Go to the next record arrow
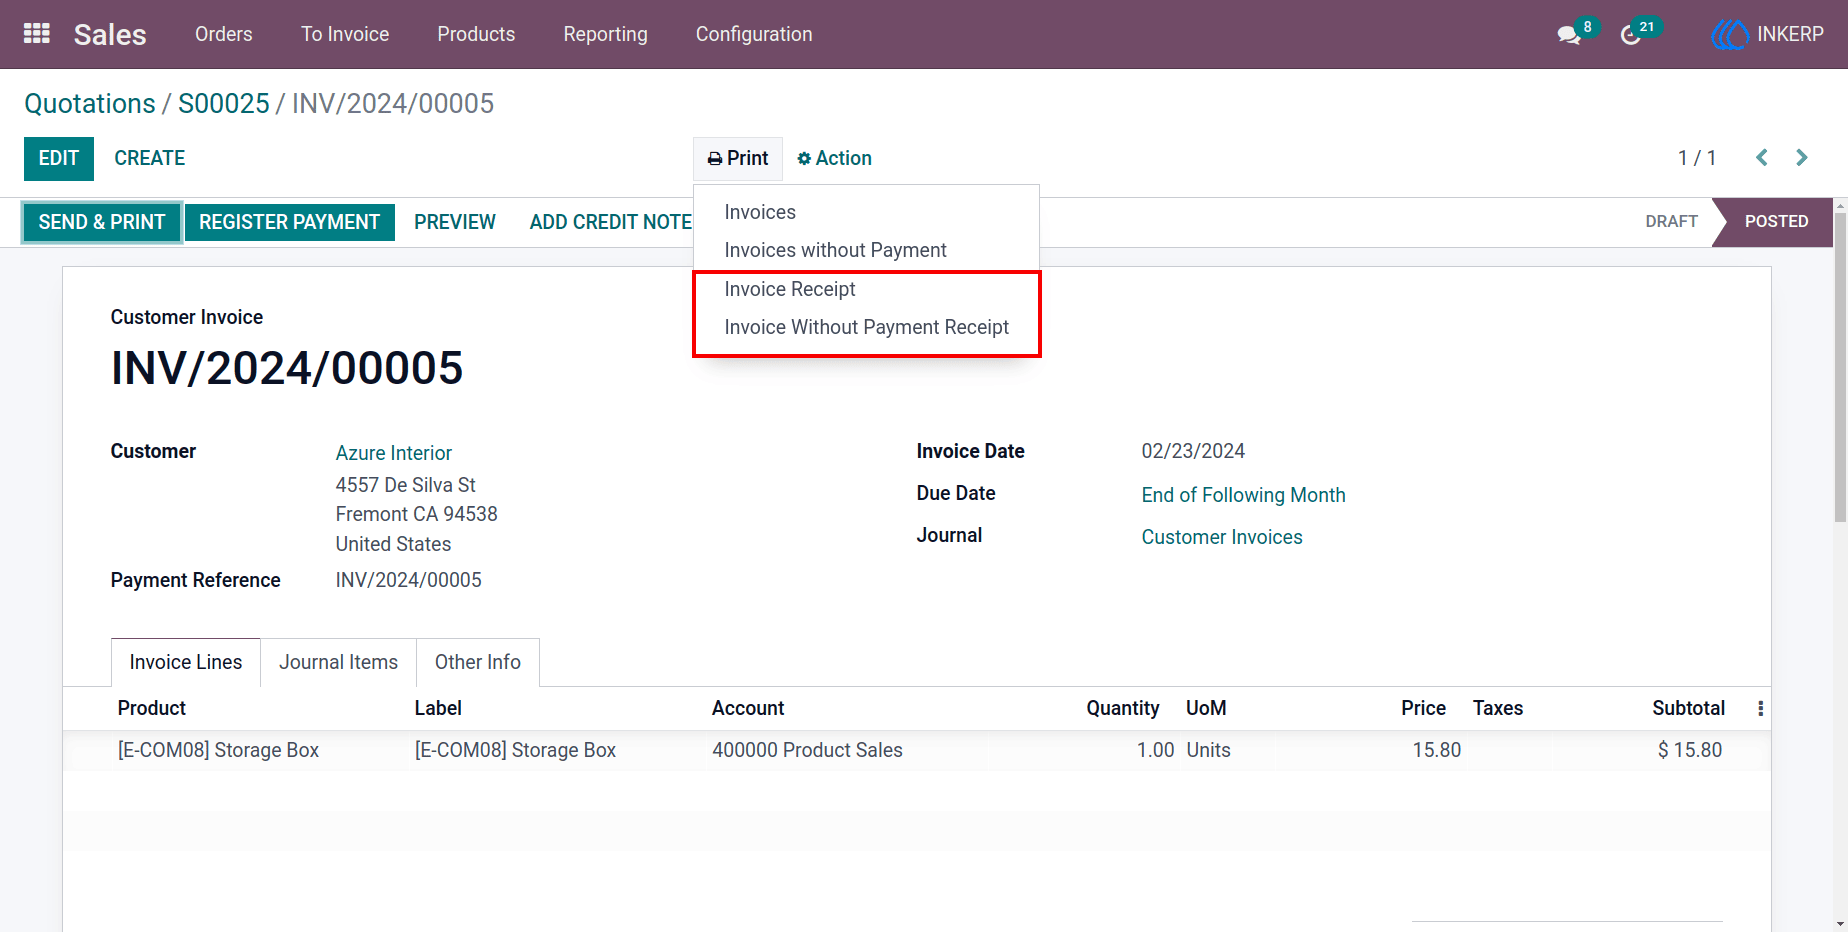This screenshot has width=1848, height=932. coord(1802,158)
